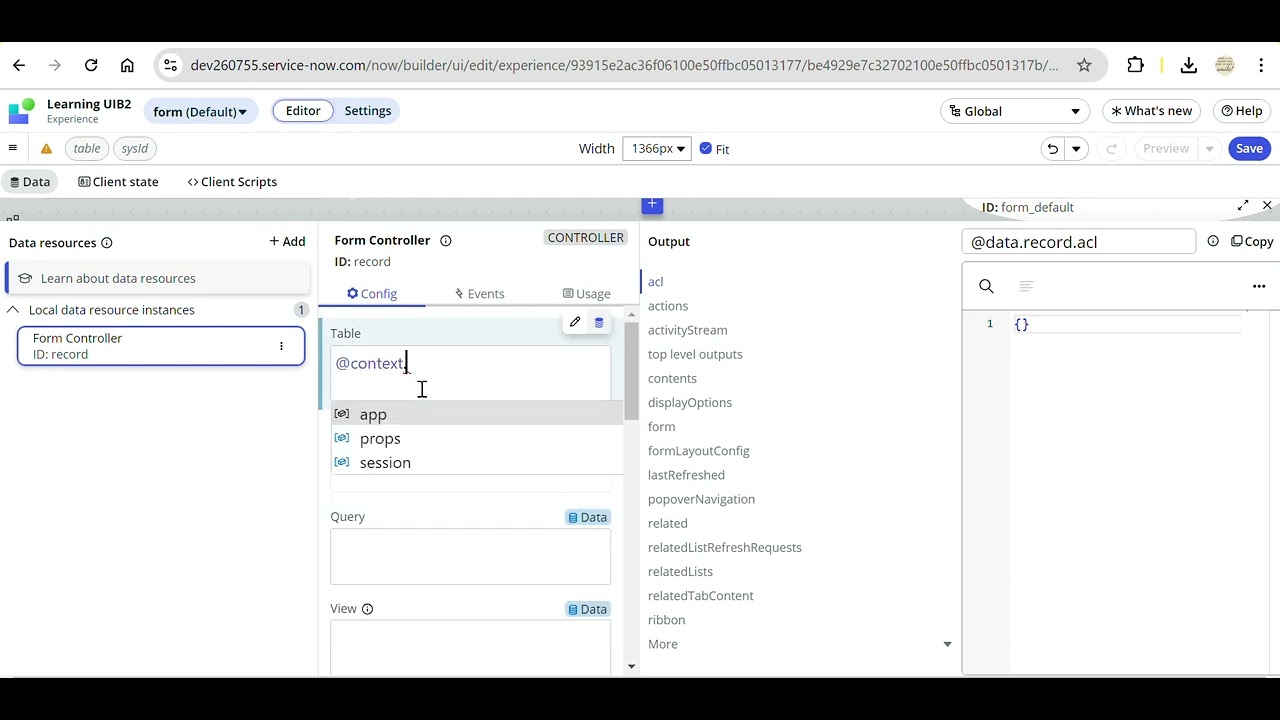This screenshot has height=720, width=1280.
Task: Open the Data resources info icon
Action: click(x=107, y=243)
